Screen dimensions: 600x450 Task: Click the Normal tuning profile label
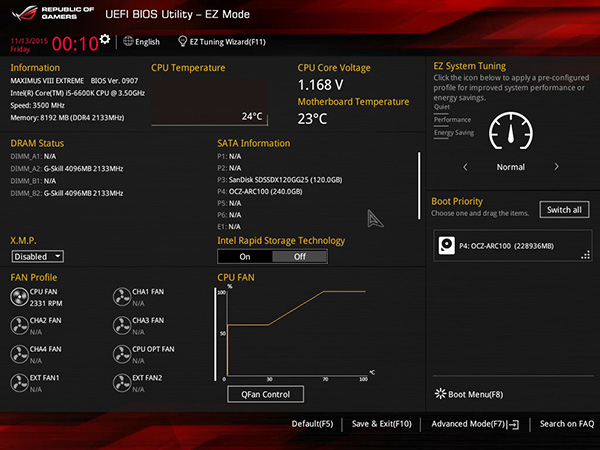pos(511,167)
